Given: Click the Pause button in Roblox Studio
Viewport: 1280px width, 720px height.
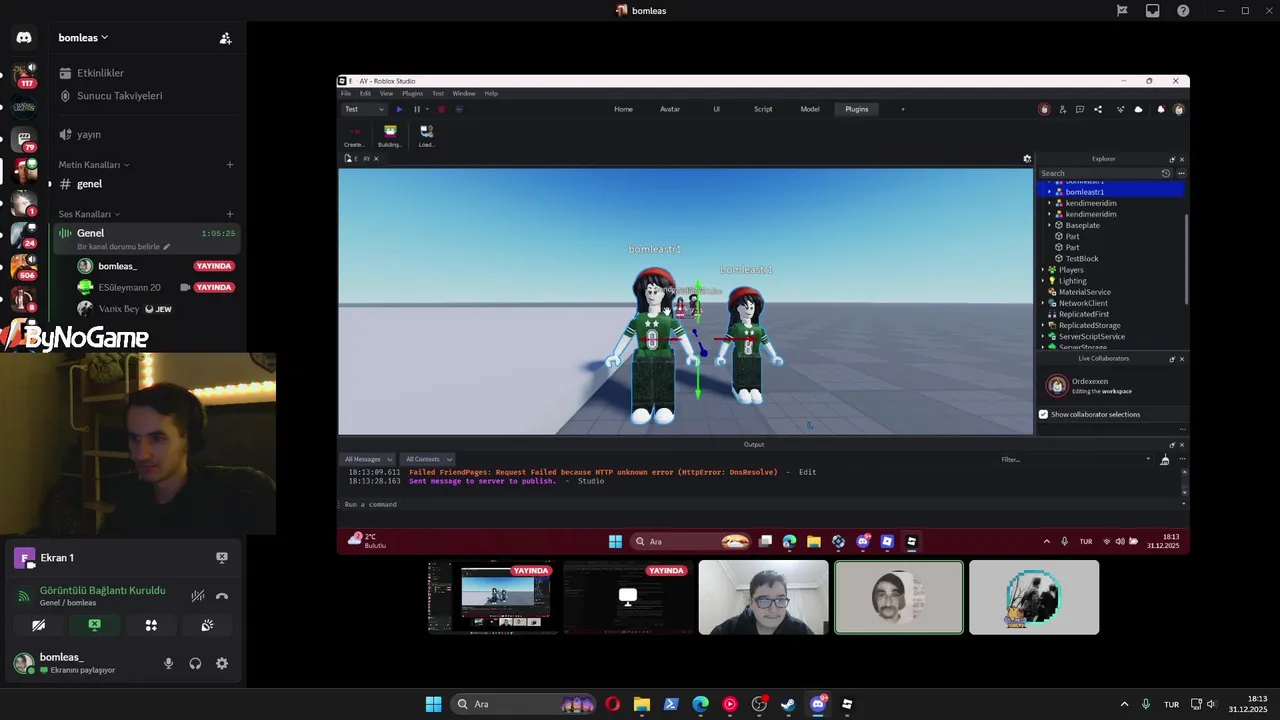Looking at the screenshot, I should (x=417, y=109).
